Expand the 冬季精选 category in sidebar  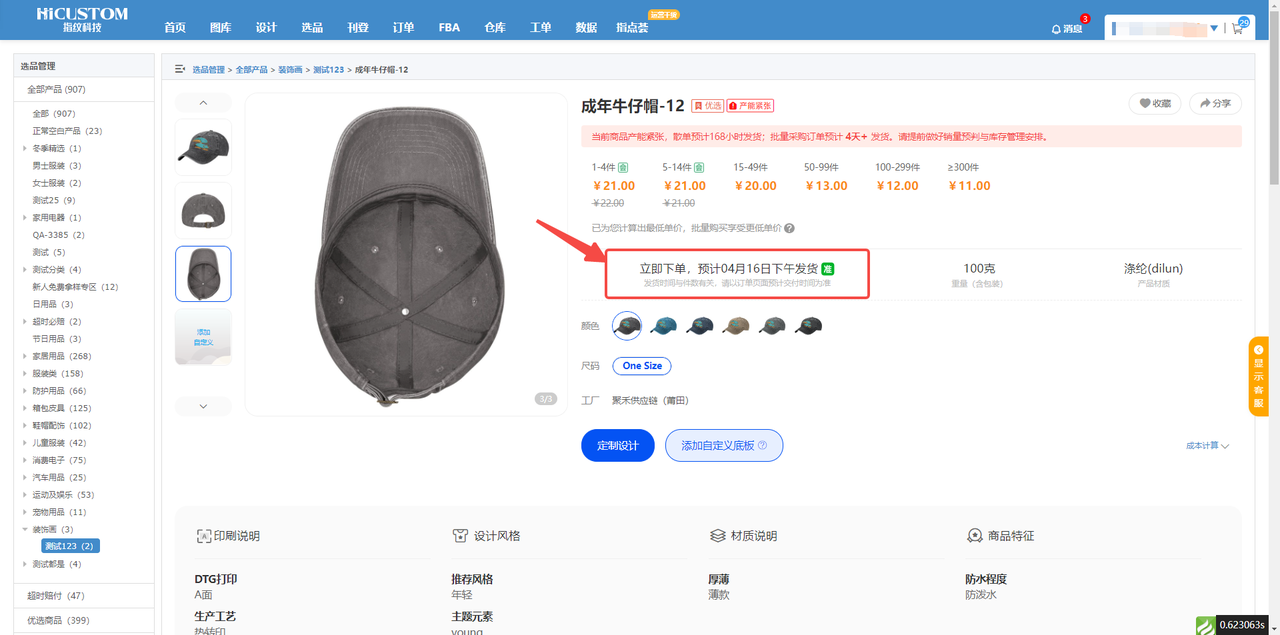point(25,148)
